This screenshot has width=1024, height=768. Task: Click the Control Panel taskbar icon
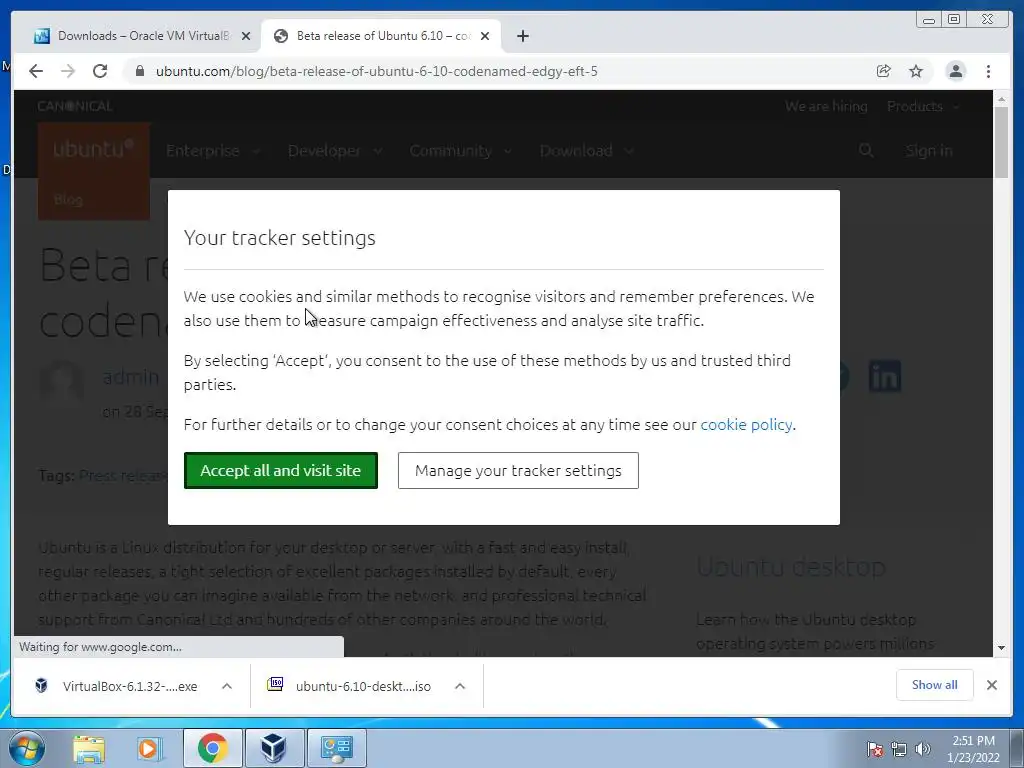336,748
